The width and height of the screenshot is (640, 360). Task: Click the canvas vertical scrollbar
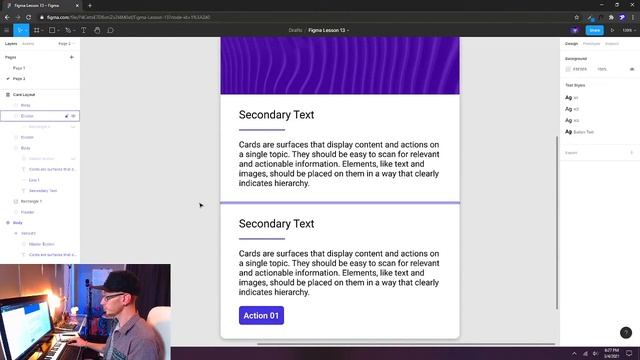pos(557,222)
